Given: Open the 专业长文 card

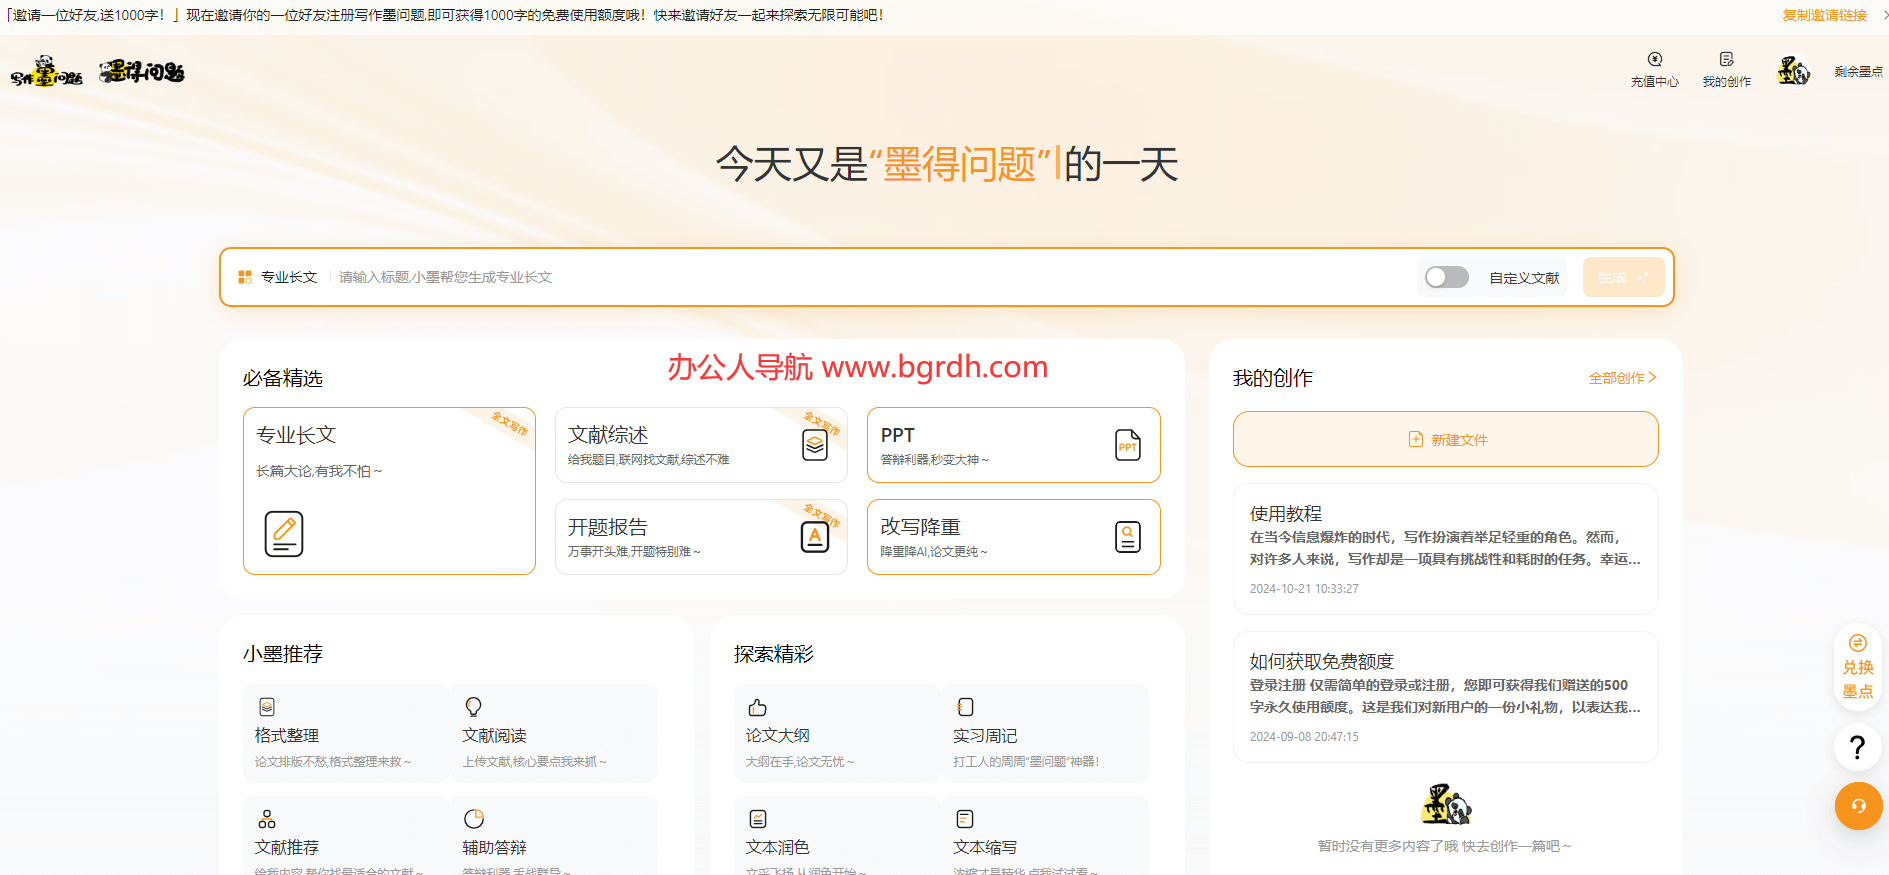Looking at the screenshot, I should pos(389,491).
